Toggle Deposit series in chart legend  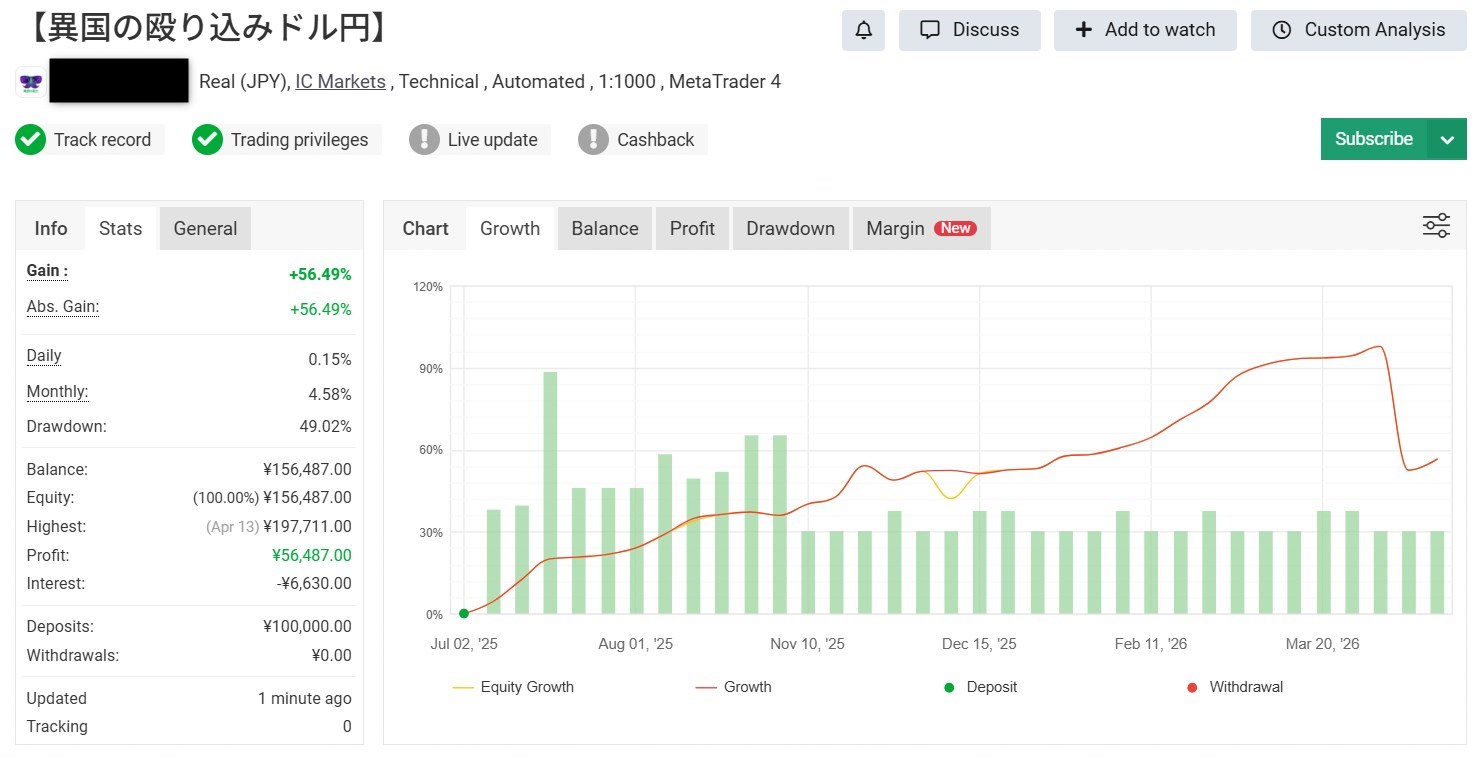coord(981,687)
